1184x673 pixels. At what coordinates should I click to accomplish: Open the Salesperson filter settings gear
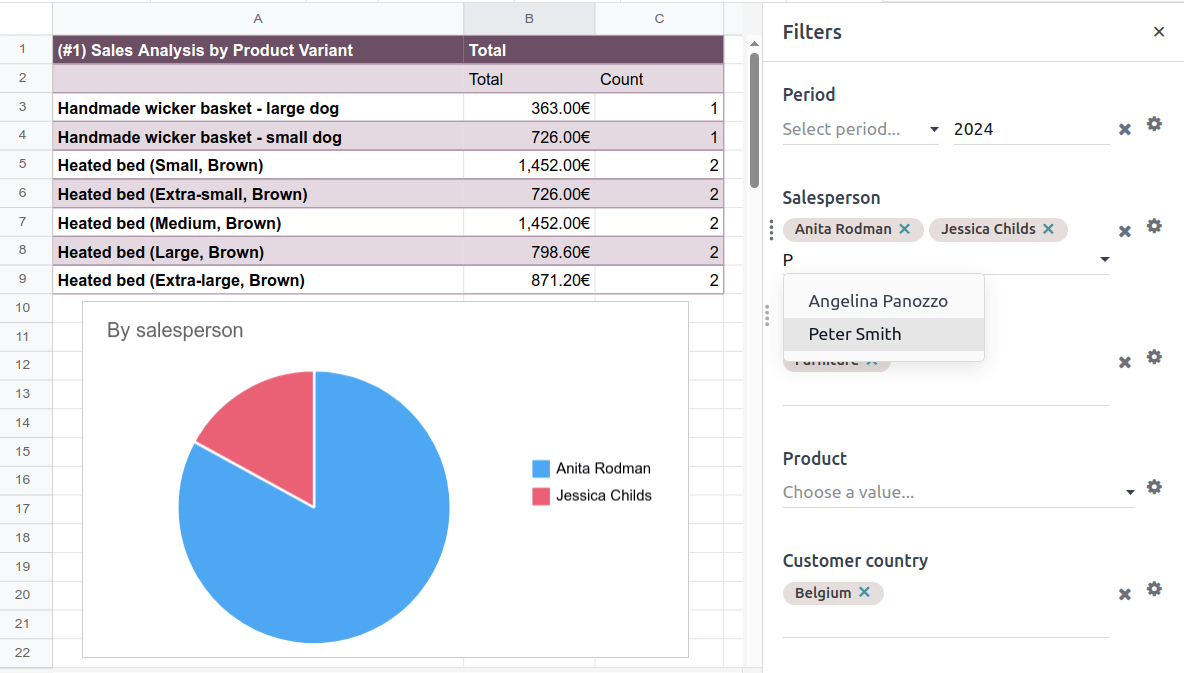point(1154,226)
